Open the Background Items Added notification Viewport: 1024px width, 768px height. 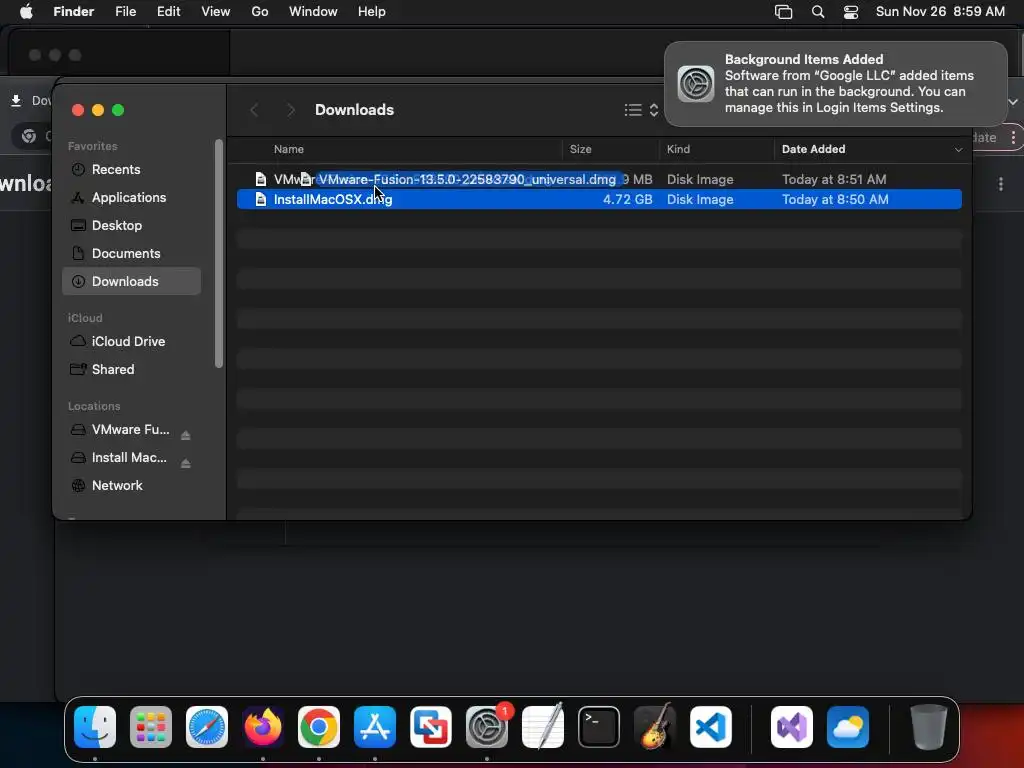point(836,84)
